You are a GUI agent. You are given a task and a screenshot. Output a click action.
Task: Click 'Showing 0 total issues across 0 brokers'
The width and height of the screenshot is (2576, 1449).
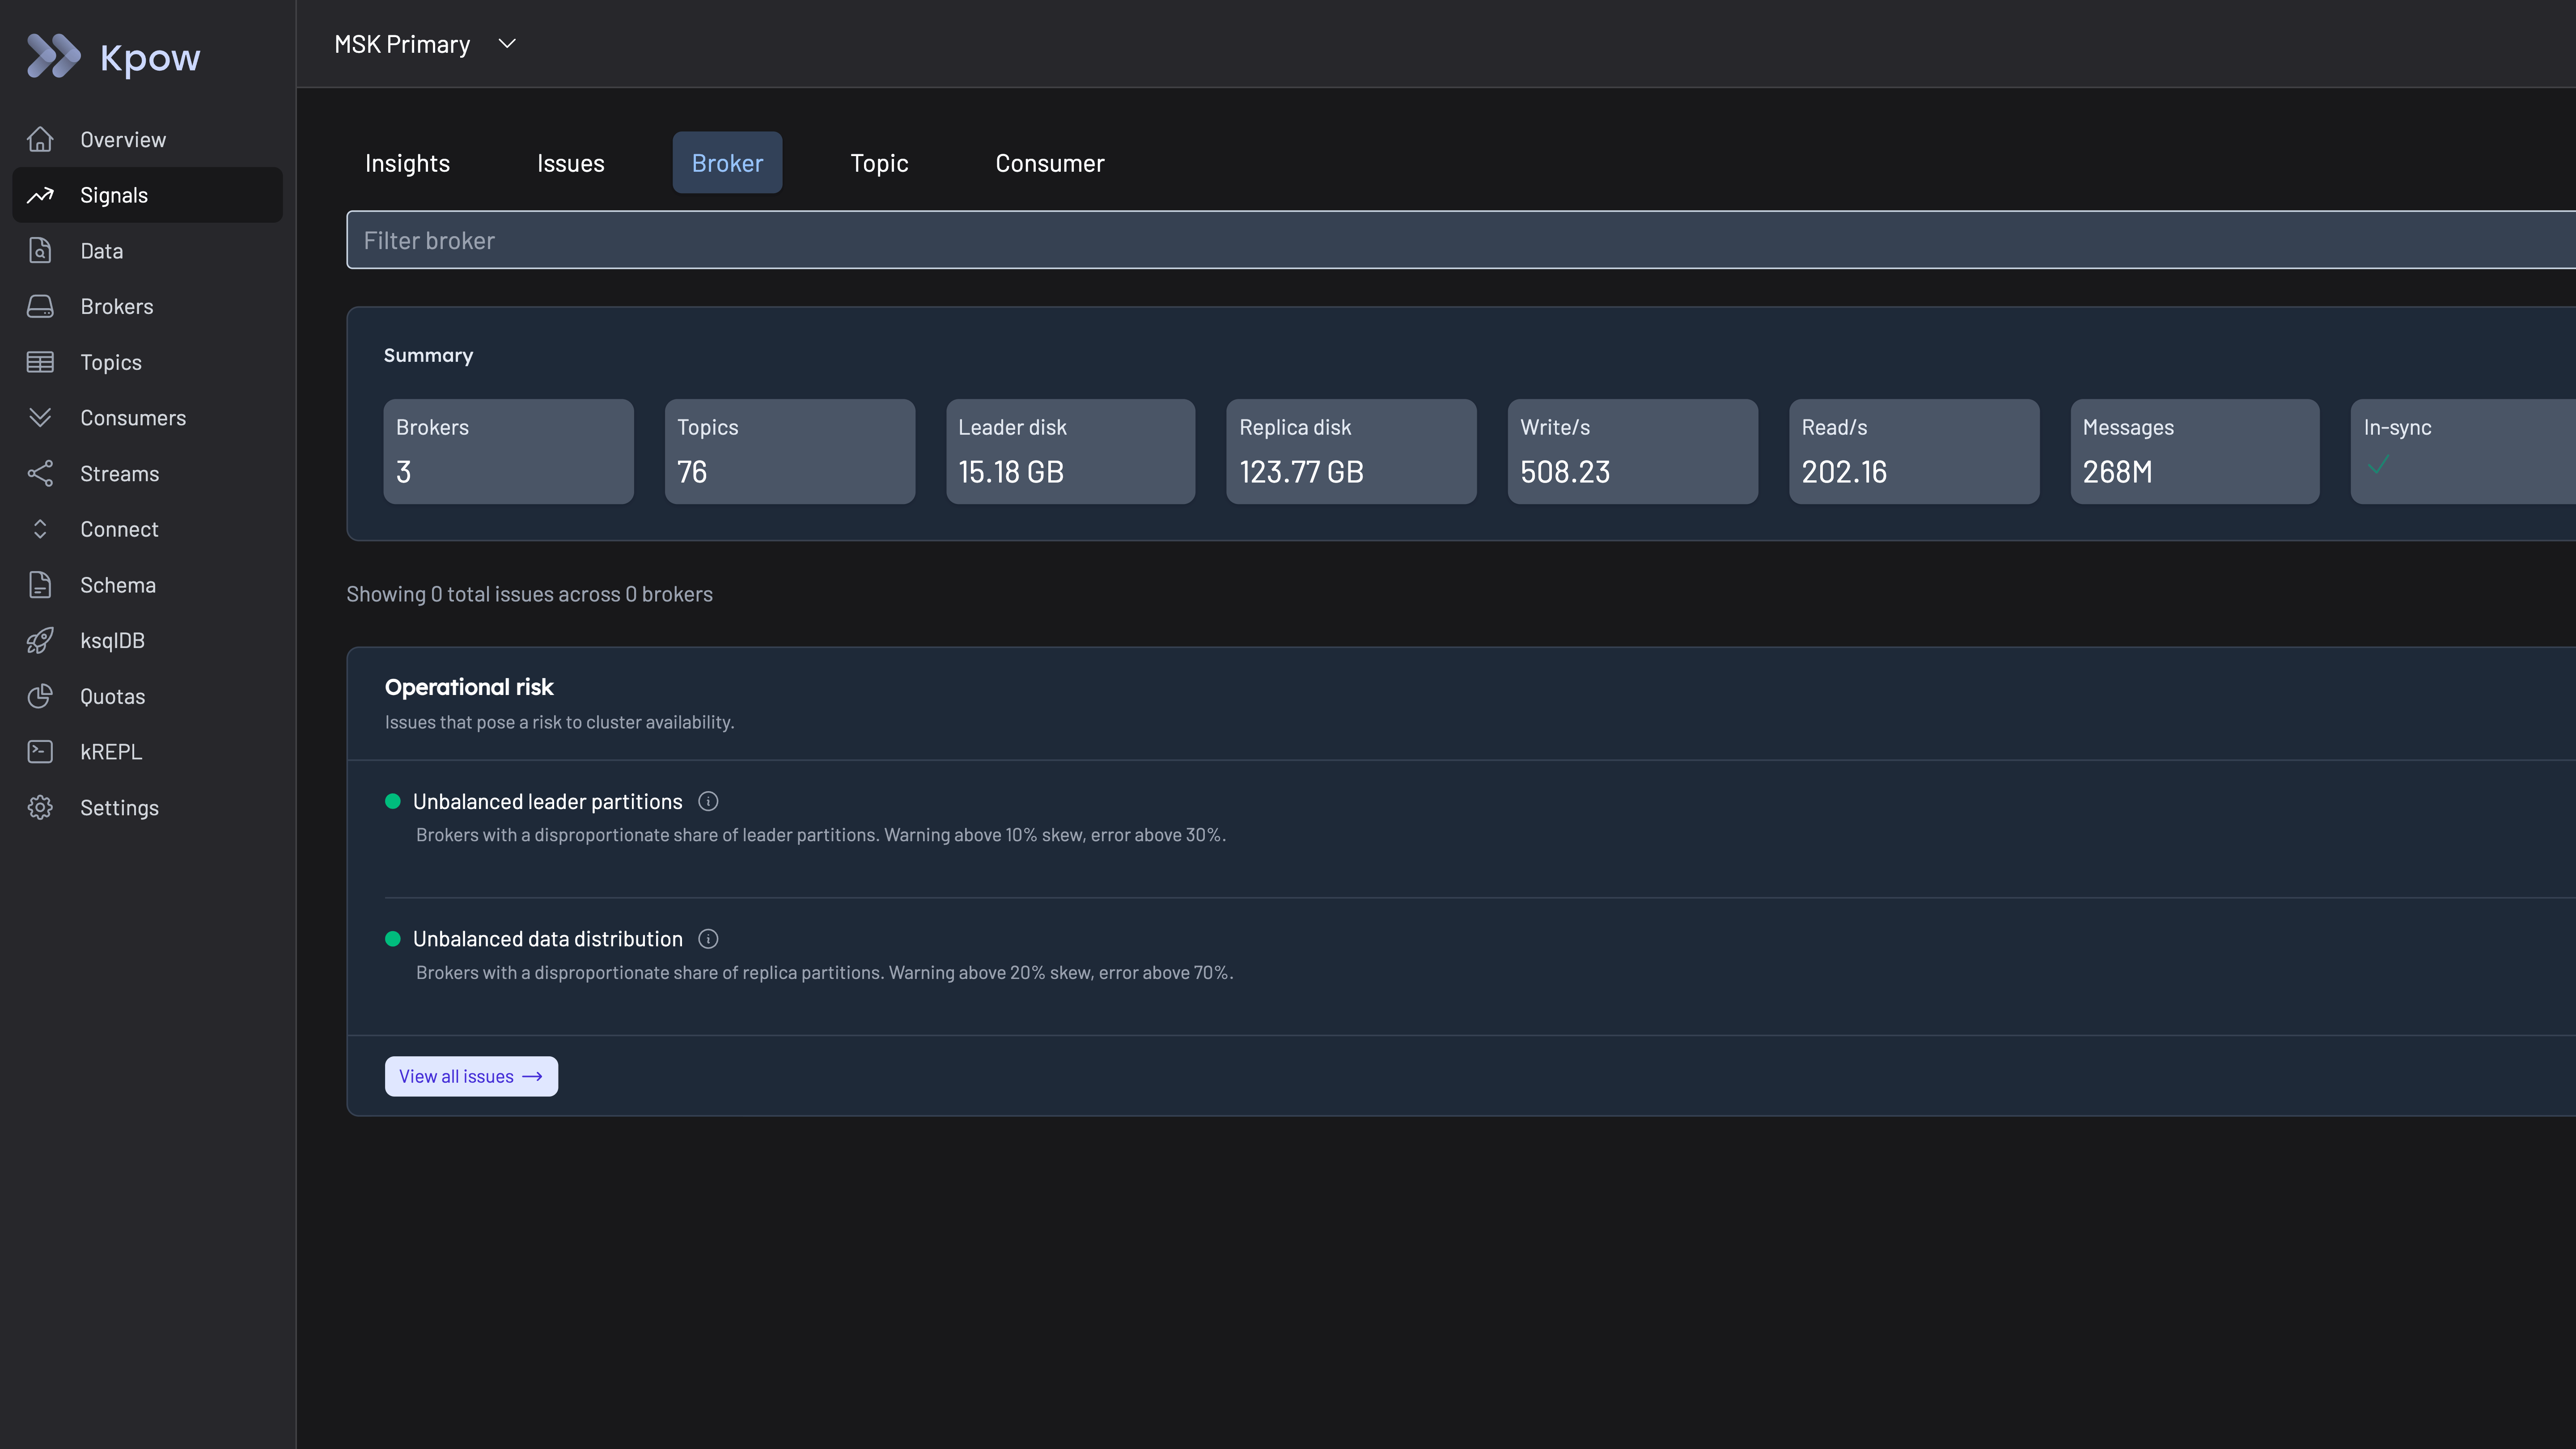(x=529, y=594)
